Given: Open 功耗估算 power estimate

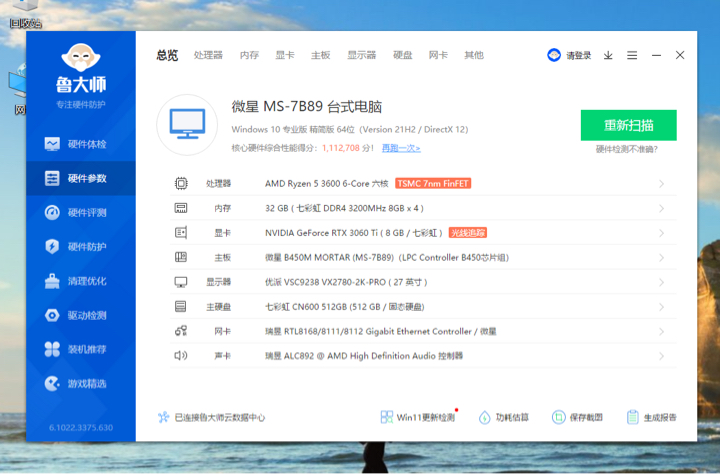Looking at the screenshot, I should tap(504, 417).
